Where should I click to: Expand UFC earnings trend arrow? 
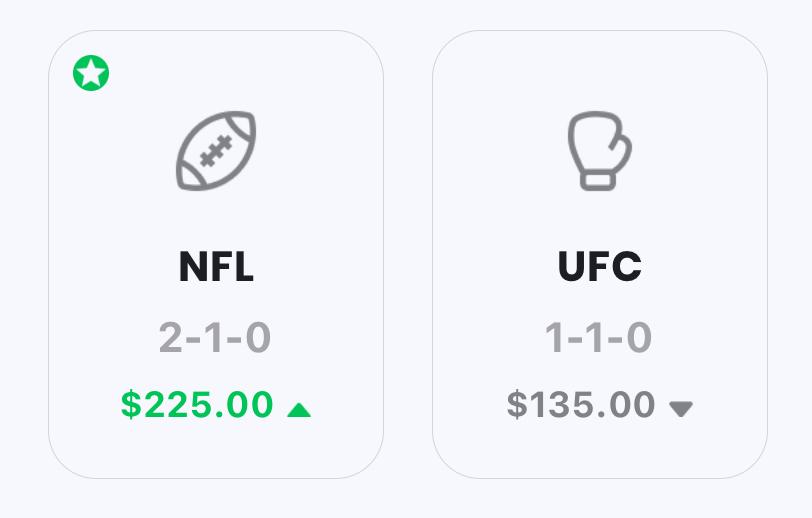click(x=681, y=409)
